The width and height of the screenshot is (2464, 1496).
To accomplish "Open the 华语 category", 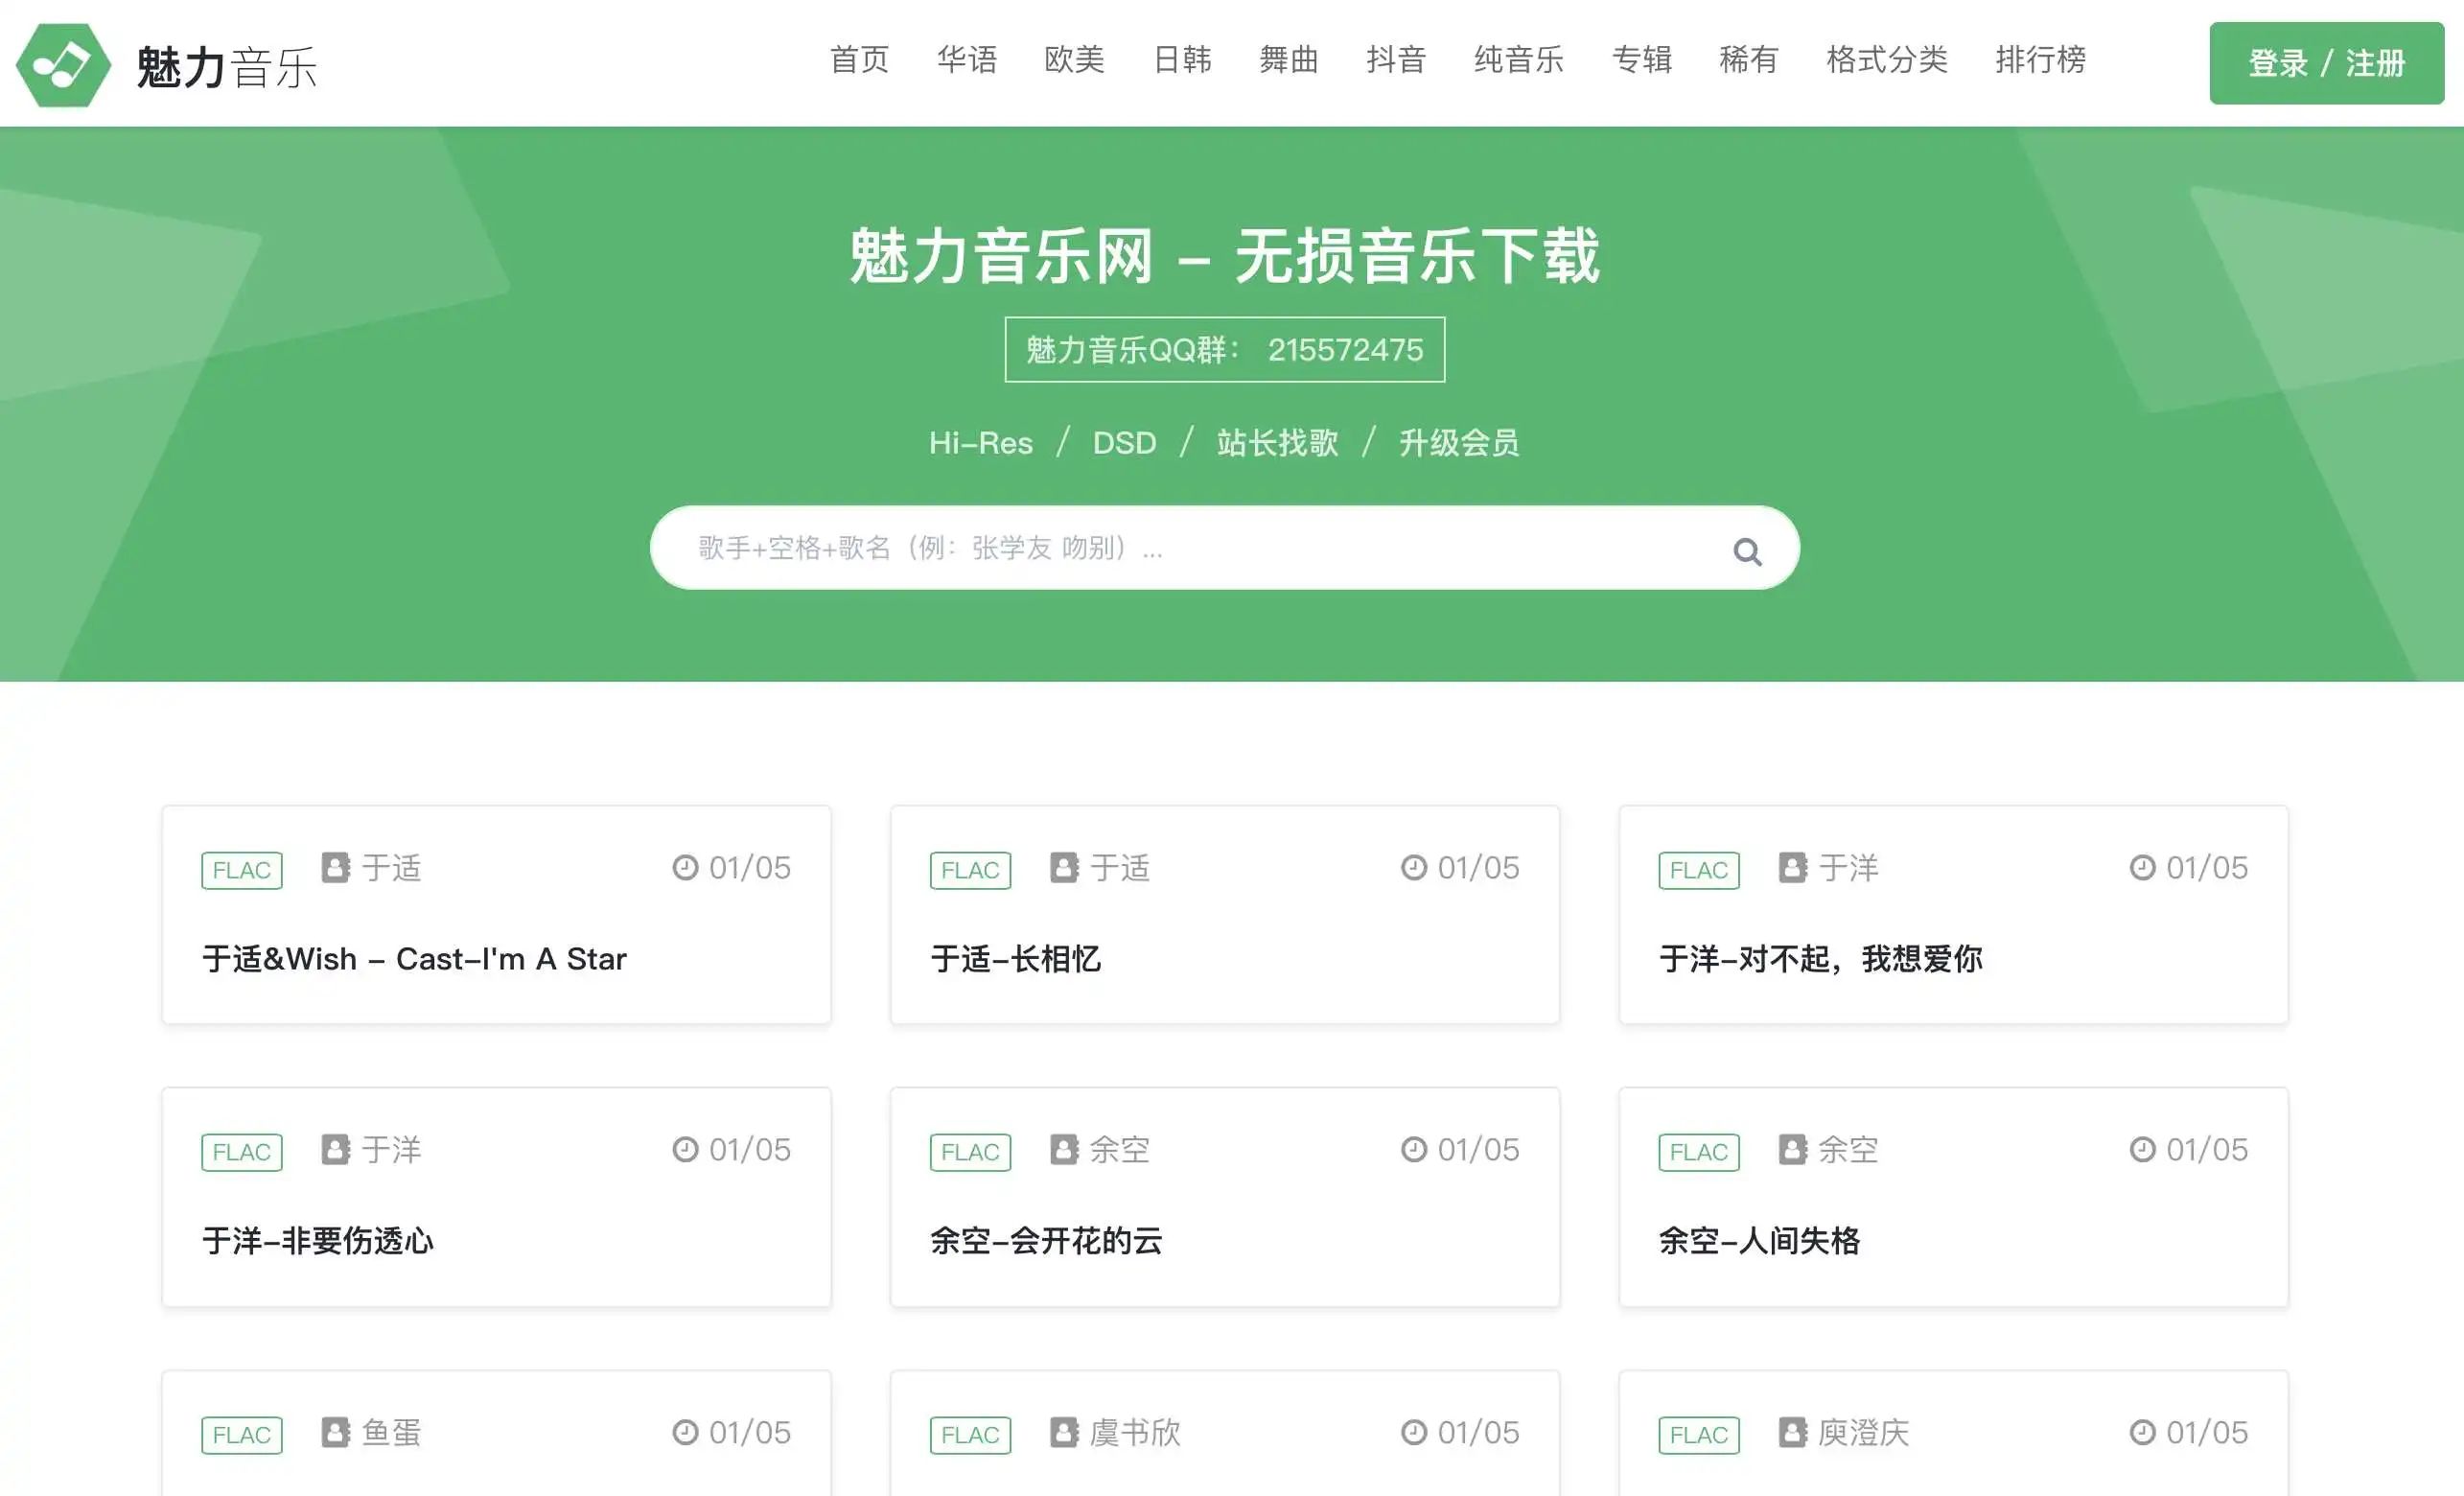I will click(967, 60).
